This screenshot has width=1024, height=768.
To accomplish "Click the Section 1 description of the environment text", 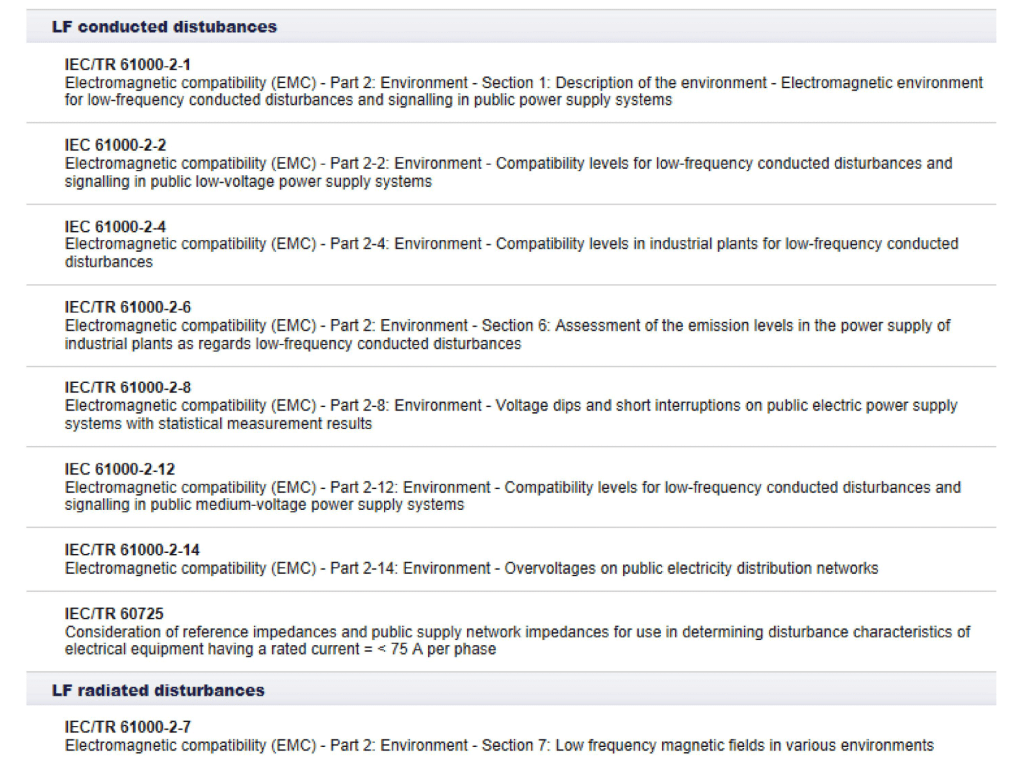I will [x=523, y=92].
